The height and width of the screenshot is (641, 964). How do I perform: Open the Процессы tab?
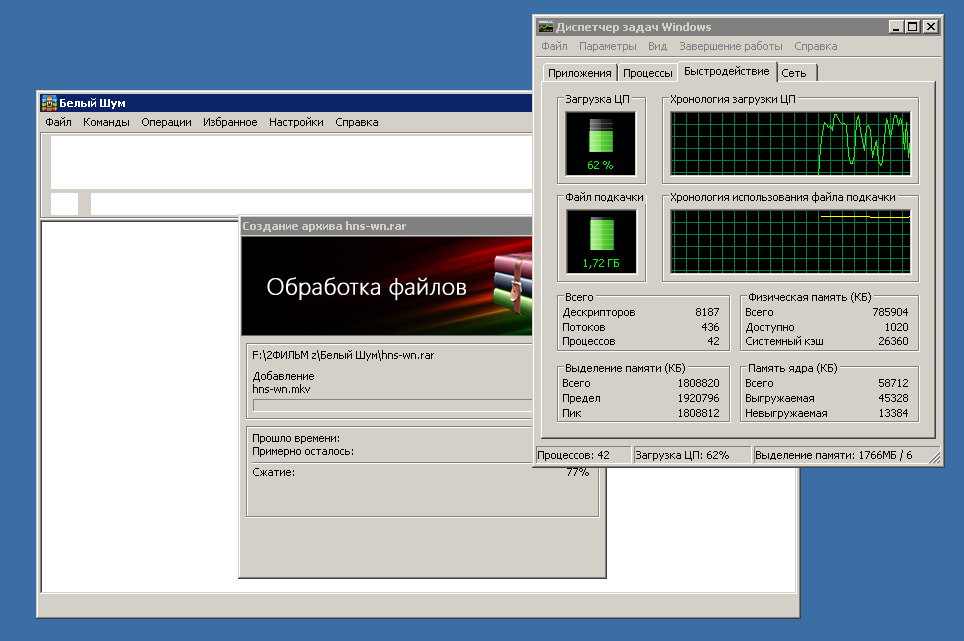coord(647,73)
